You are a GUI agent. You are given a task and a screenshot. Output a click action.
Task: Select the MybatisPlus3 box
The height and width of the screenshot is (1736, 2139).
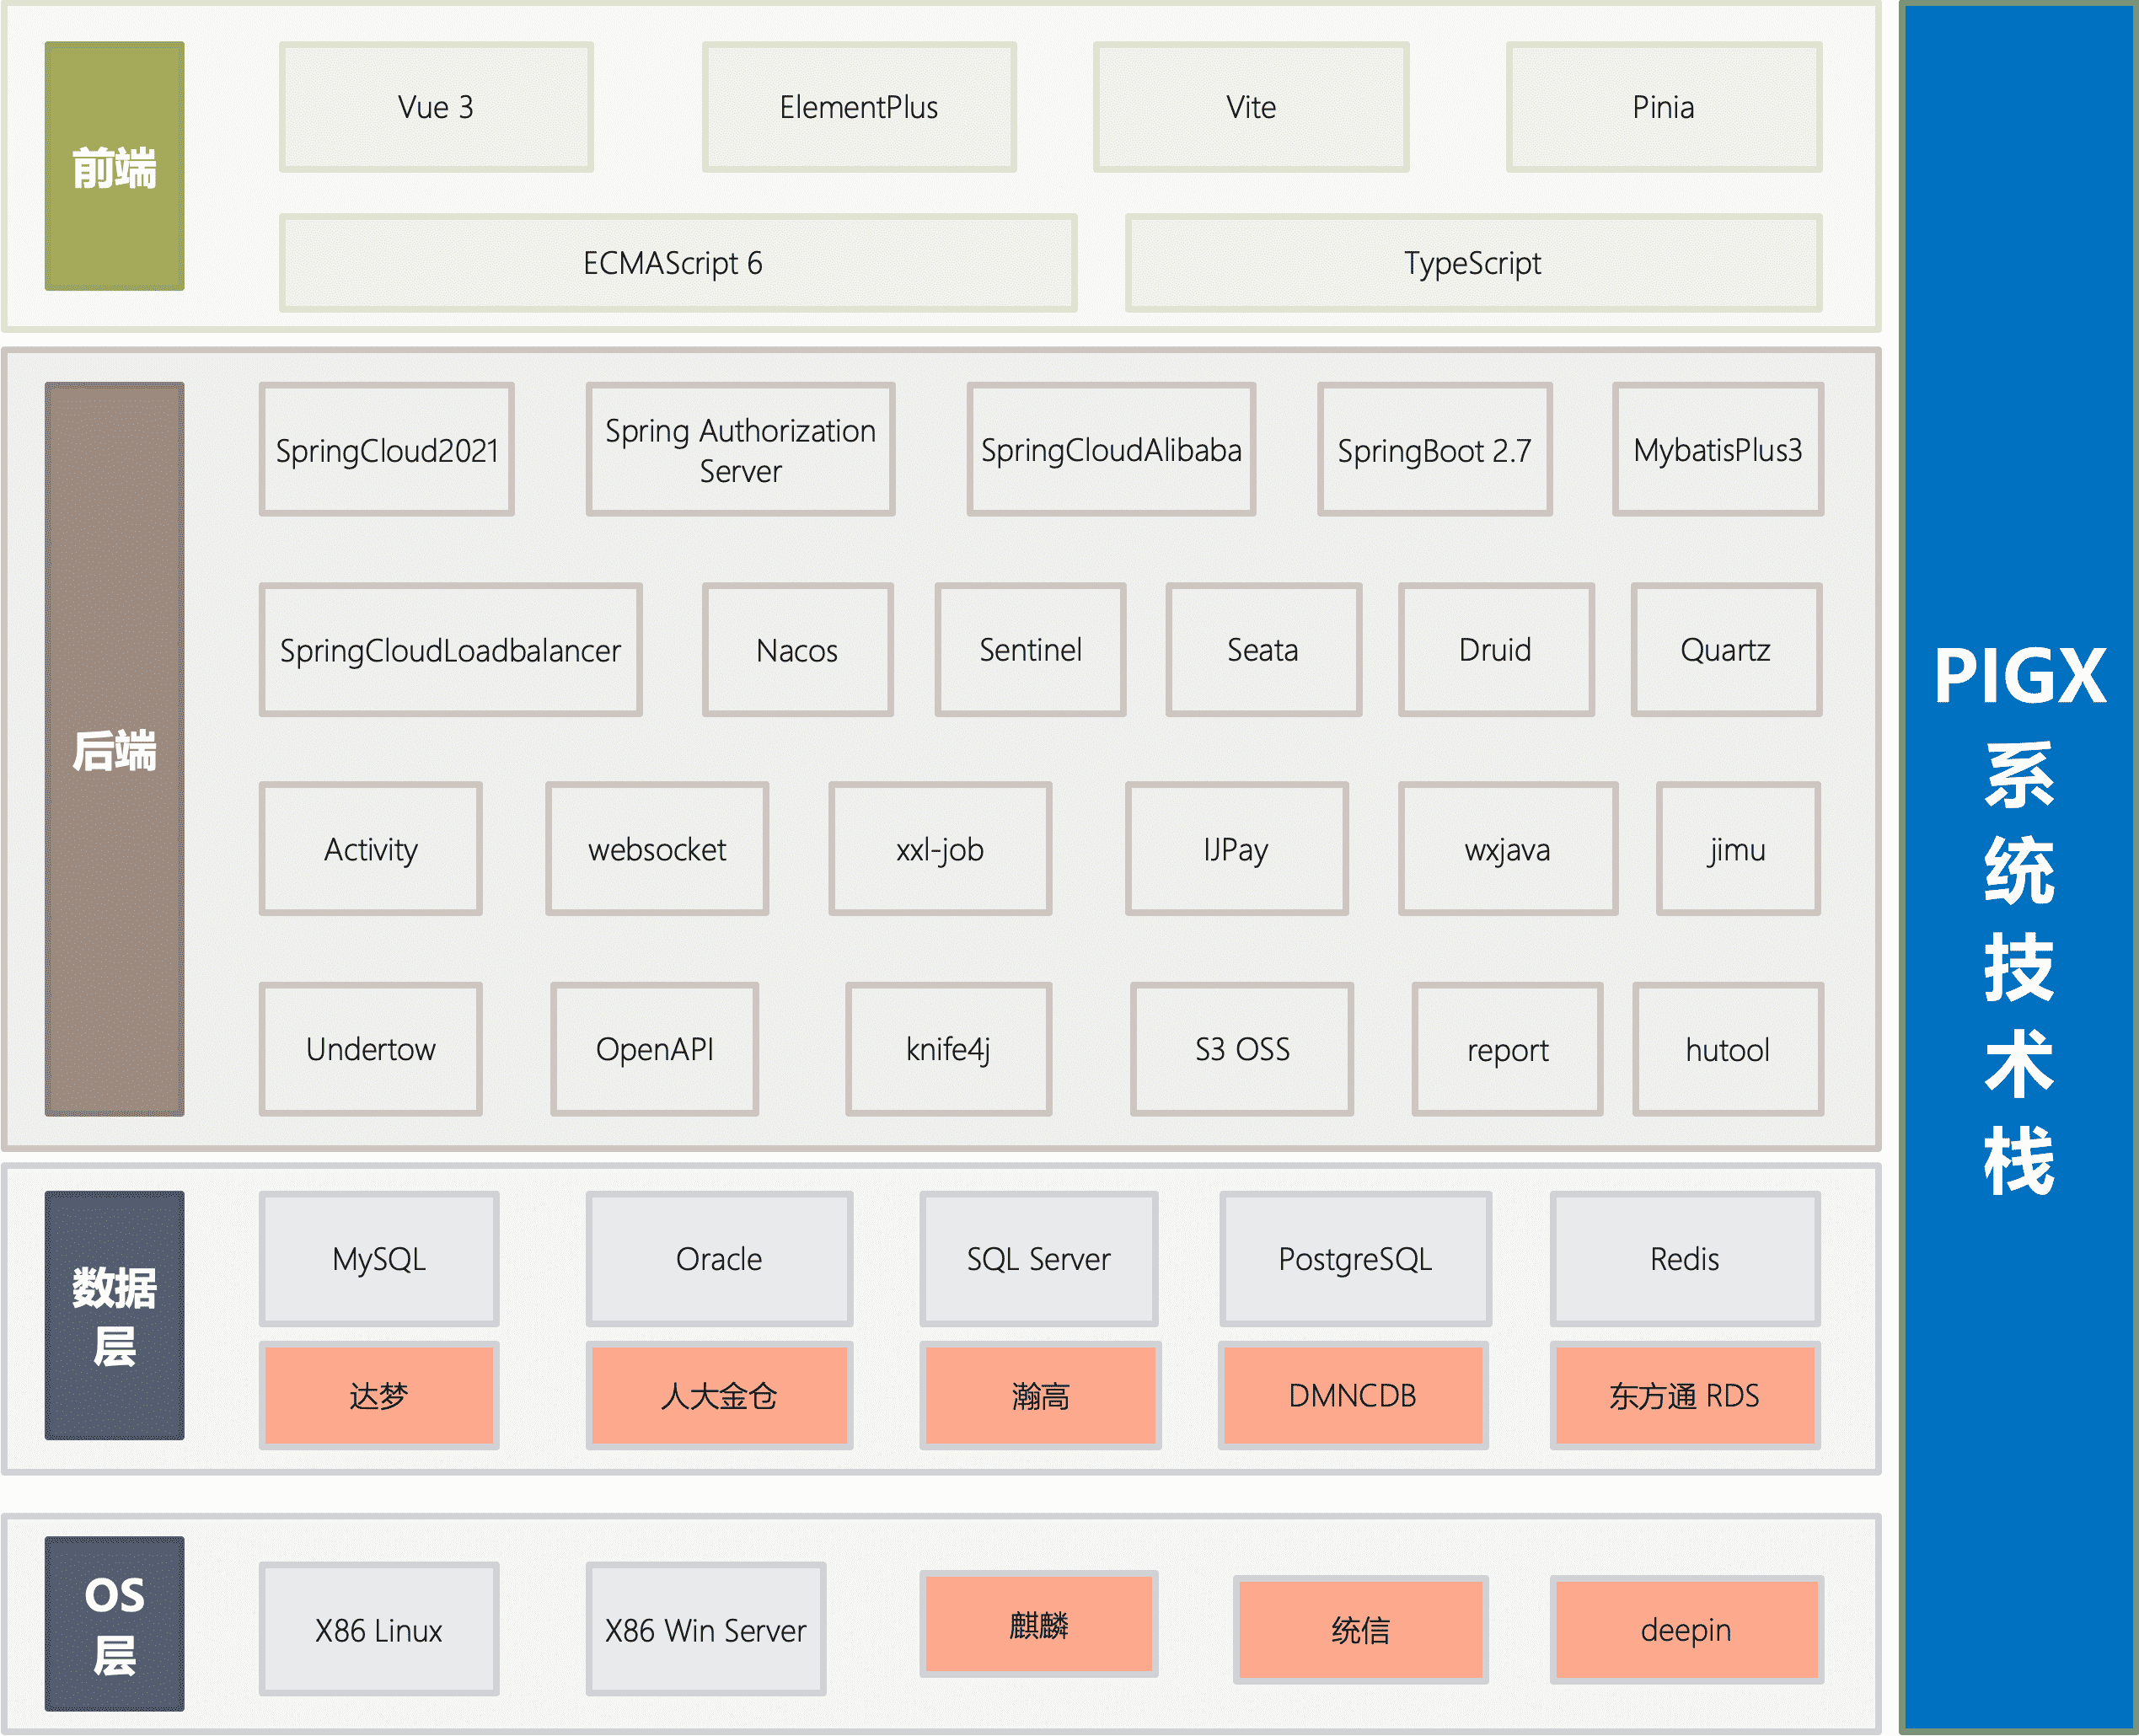[1717, 449]
